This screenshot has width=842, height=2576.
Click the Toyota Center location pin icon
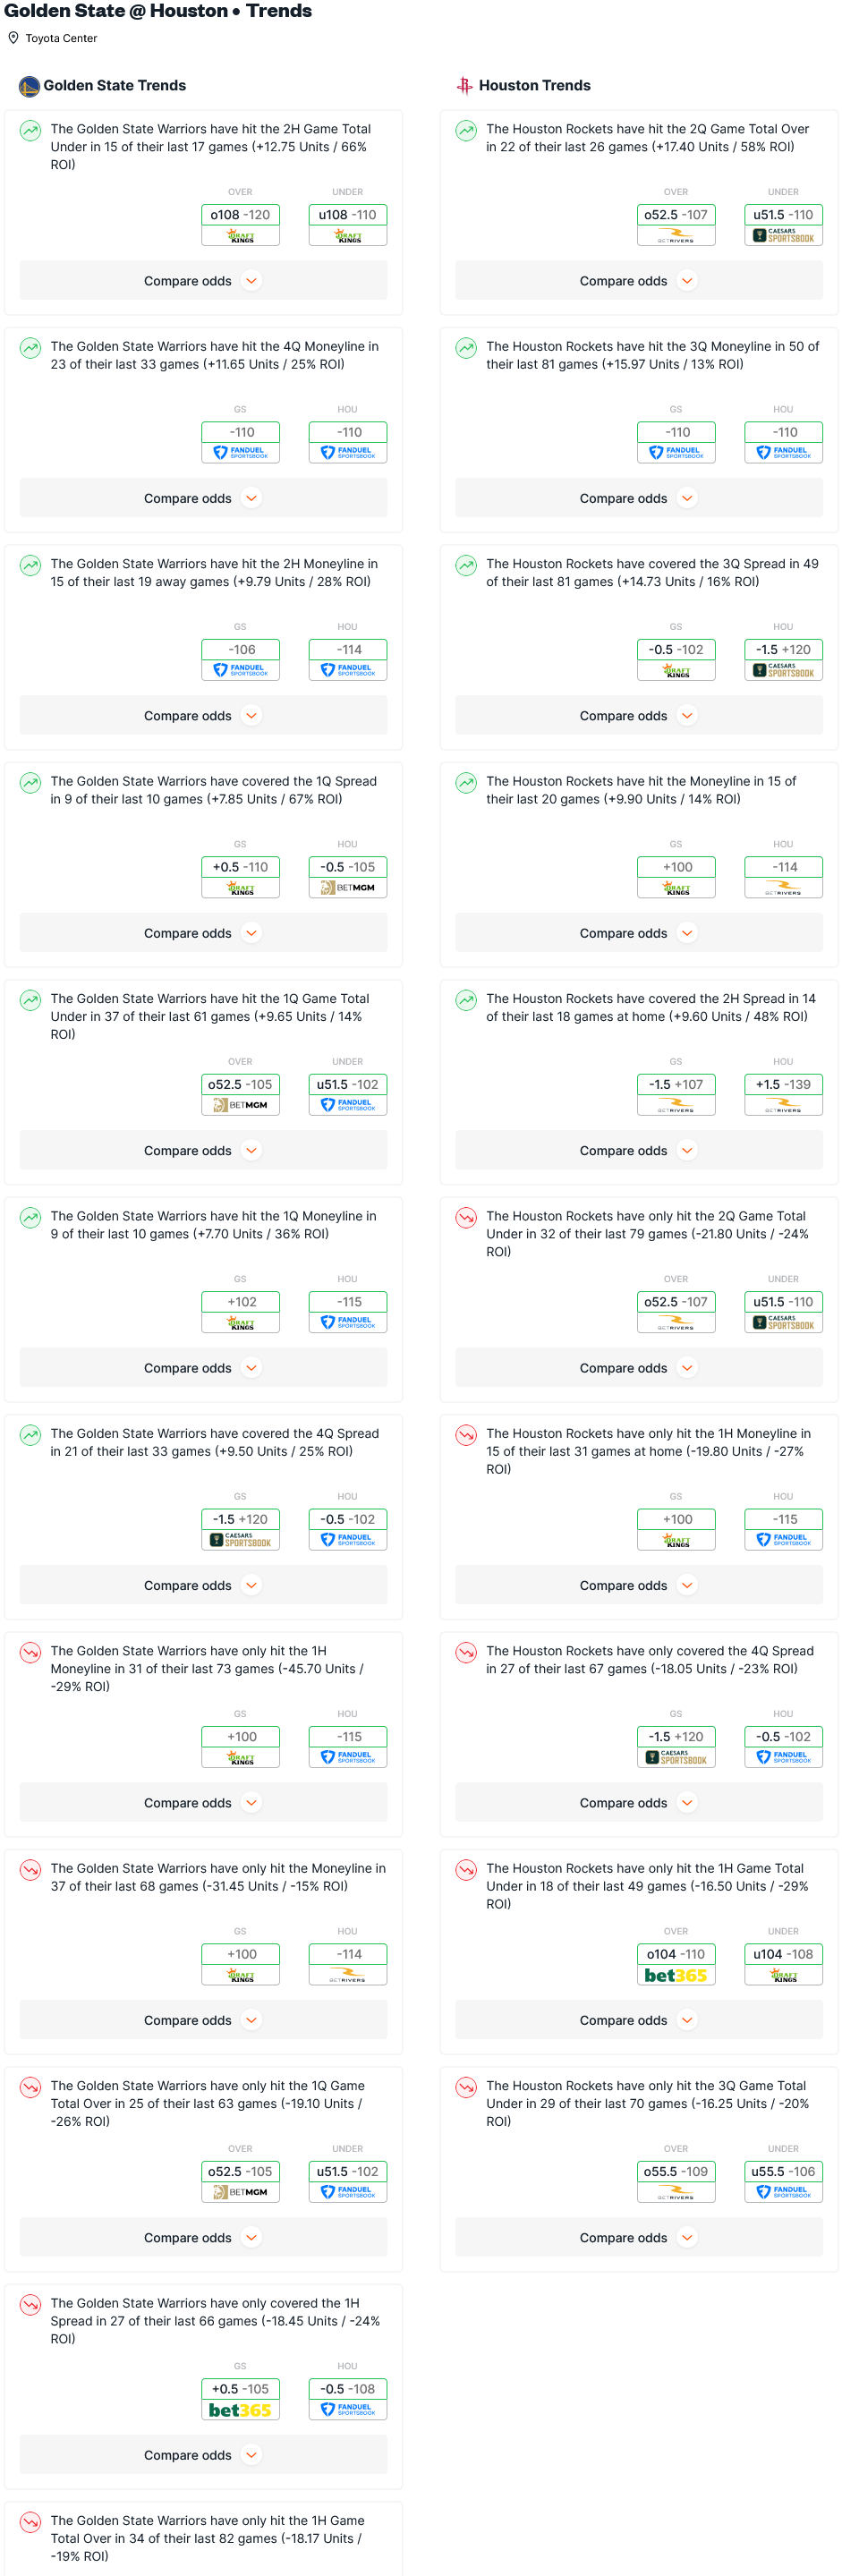(x=13, y=38)
